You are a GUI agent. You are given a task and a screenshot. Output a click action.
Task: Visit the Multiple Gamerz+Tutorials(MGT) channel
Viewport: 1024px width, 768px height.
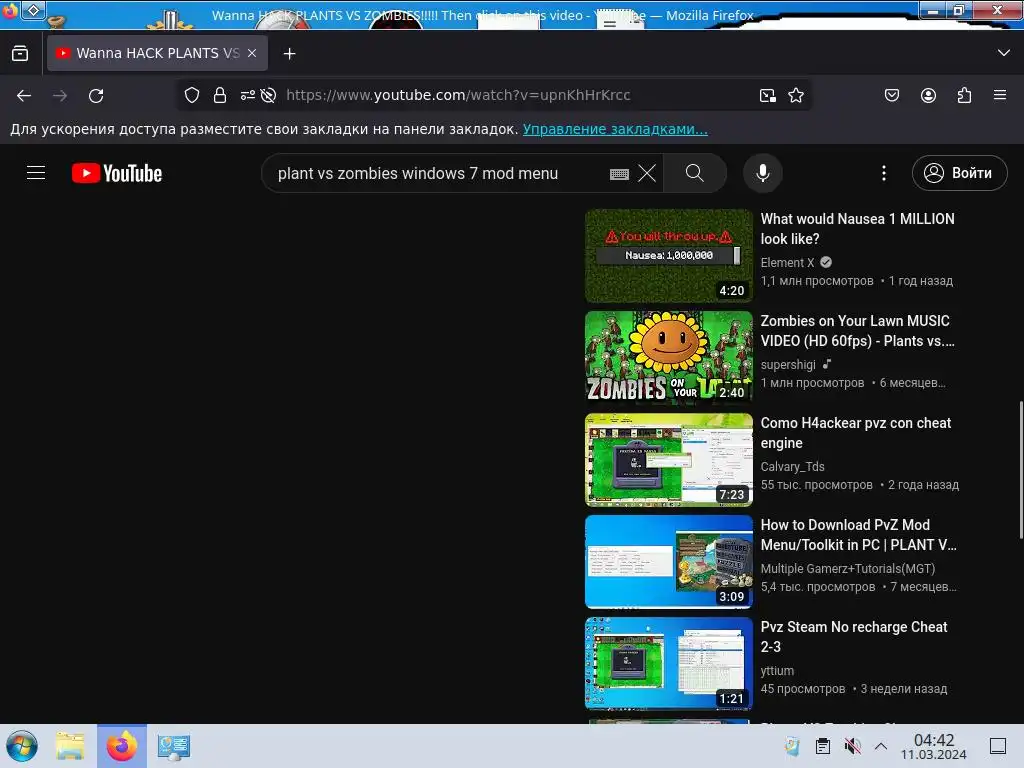click(x=848, y=568)
